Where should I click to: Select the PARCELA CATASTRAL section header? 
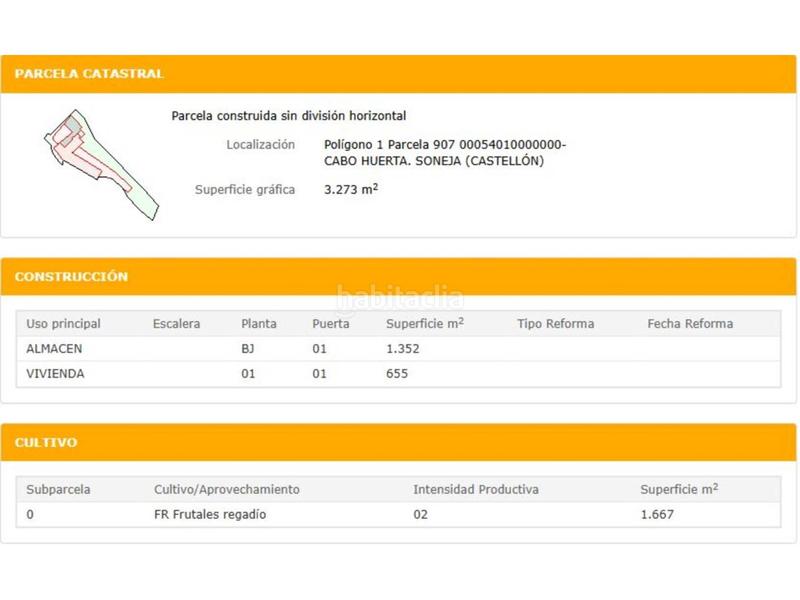tap(89, 74)
